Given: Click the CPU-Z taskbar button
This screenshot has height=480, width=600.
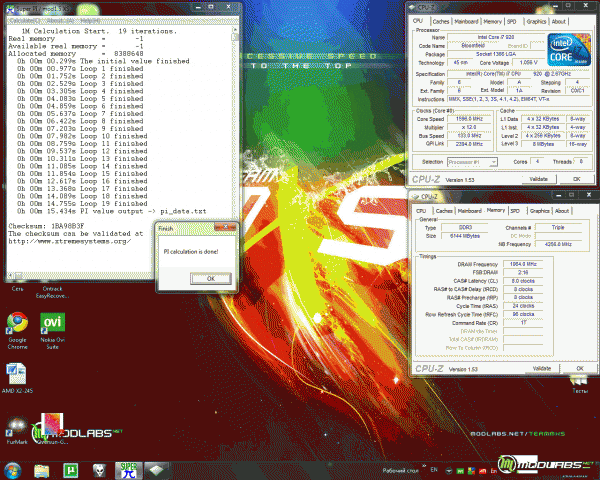Looking at the screenshot, I should [156, 470].
